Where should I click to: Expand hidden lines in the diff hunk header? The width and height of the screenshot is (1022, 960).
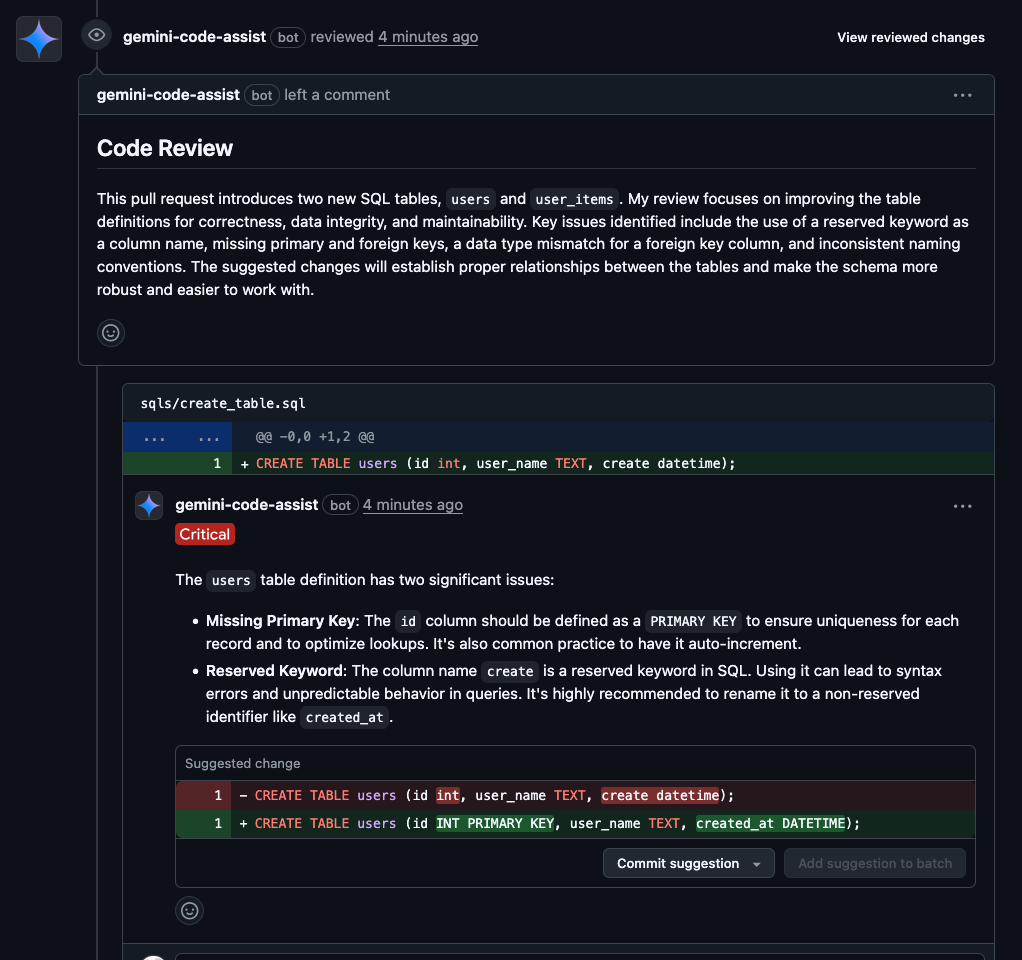click(x=177, y=437)
